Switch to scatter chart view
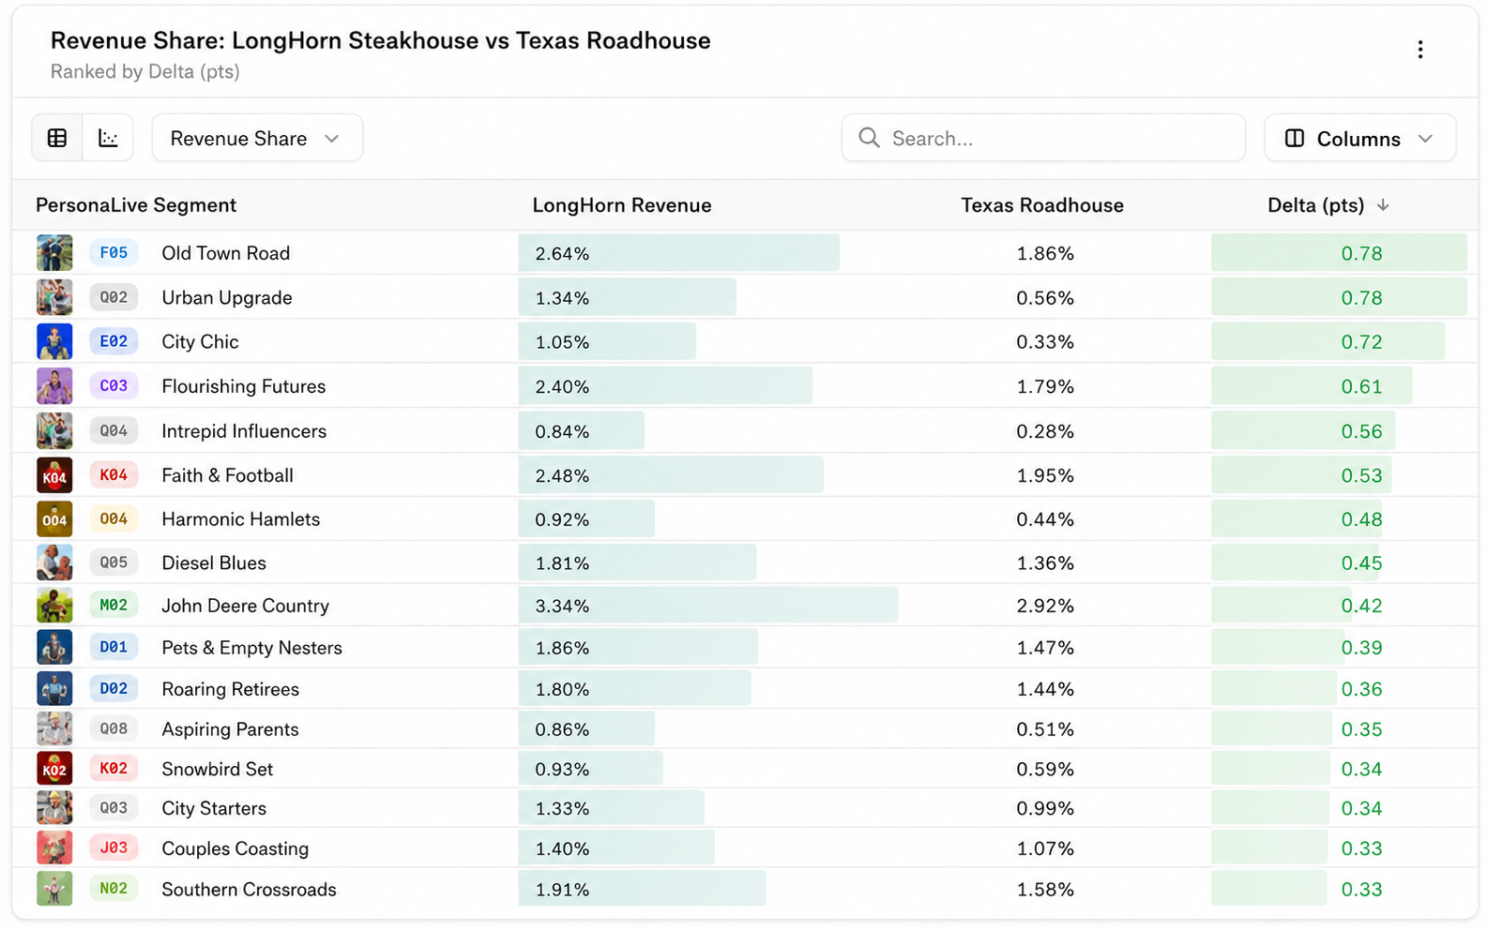 coord(108,138)
